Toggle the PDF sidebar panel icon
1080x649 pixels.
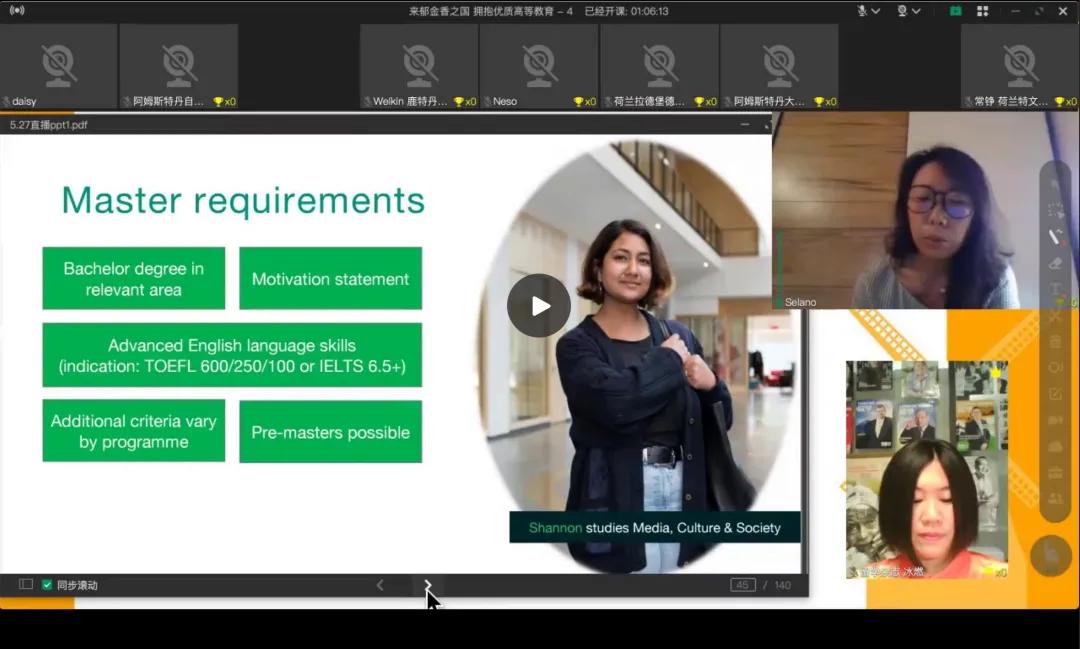point(26,585)
